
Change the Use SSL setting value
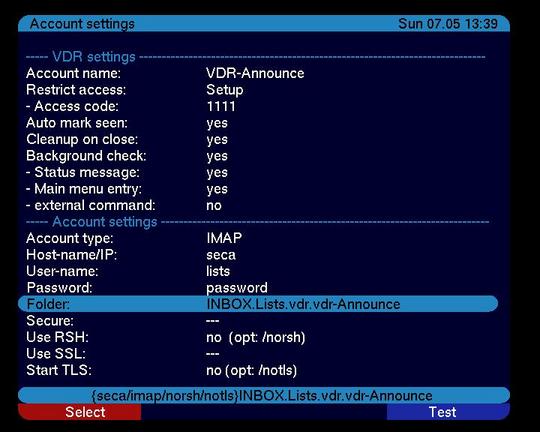[x=212, y=354]
